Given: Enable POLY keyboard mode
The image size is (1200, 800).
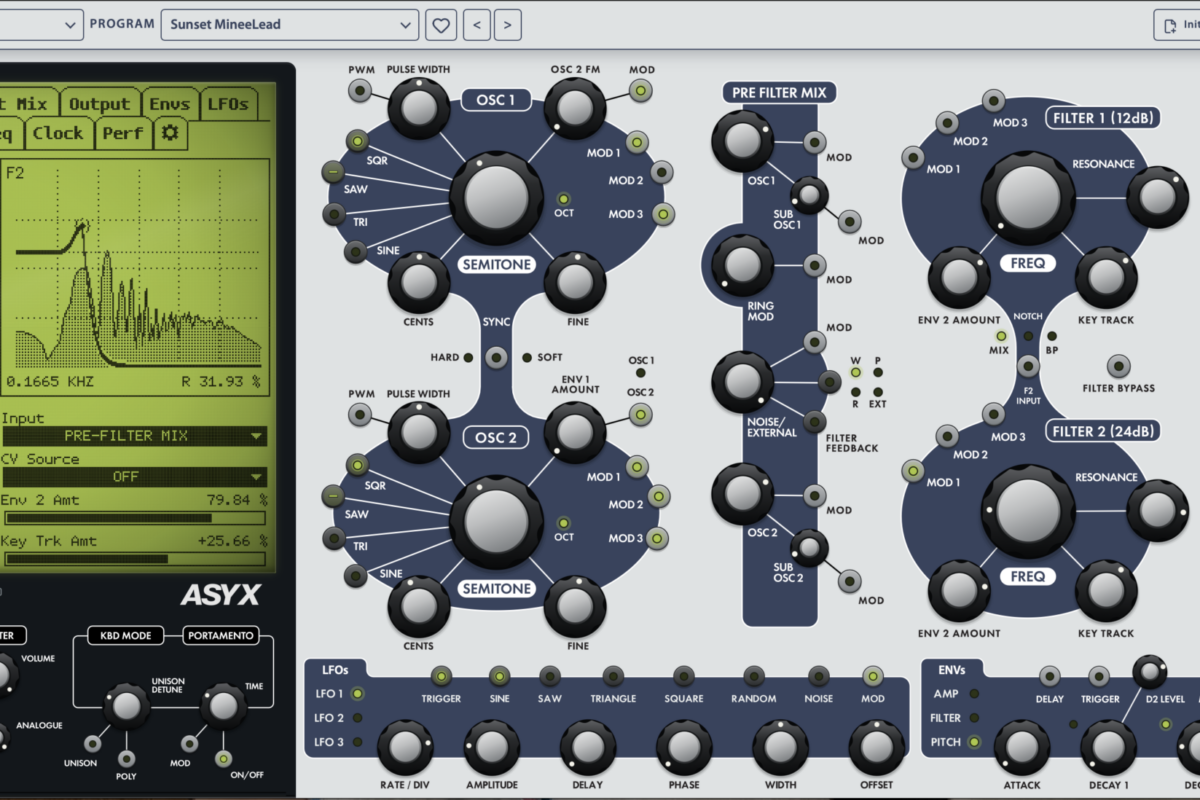Looking at the screenshot, I should (126, 759).
